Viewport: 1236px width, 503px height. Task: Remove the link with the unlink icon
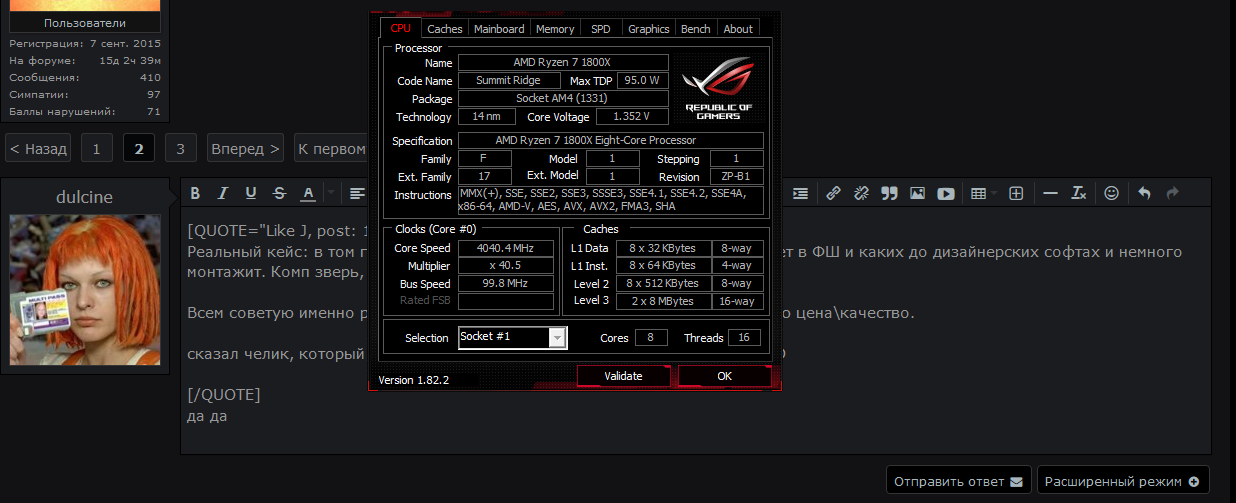coord(861,193)
